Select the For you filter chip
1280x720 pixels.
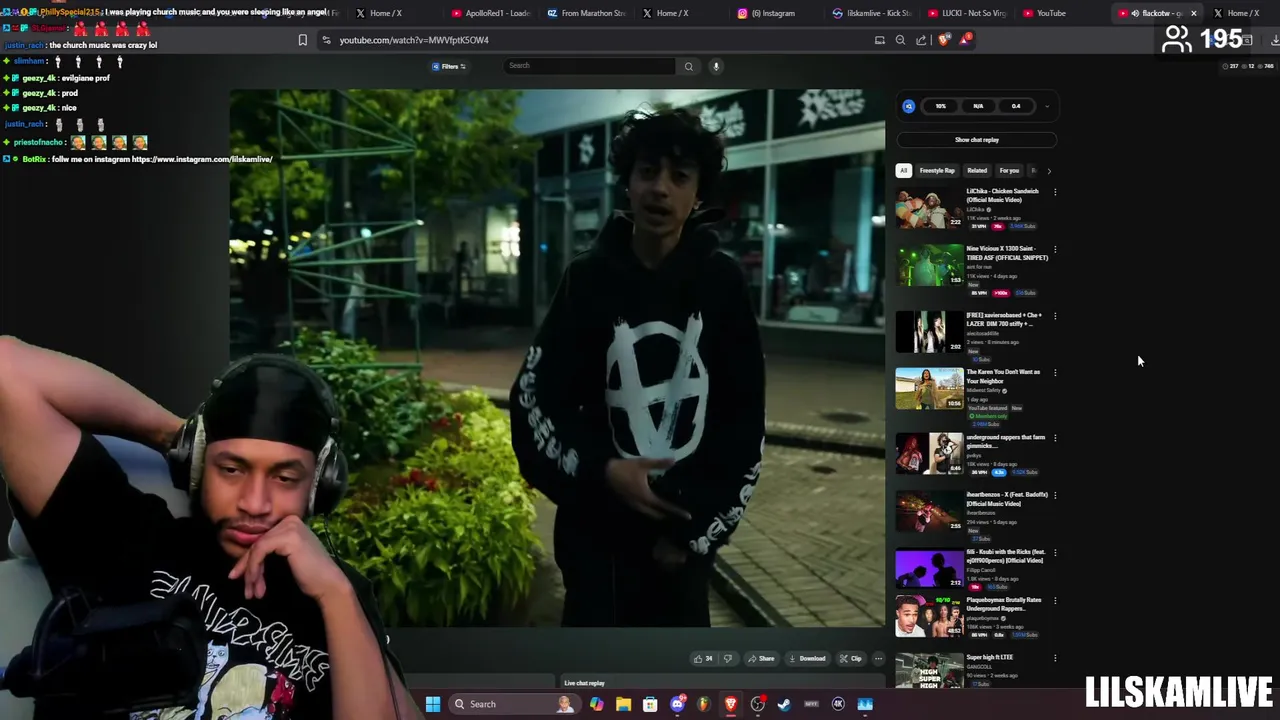coord(1010,171)
